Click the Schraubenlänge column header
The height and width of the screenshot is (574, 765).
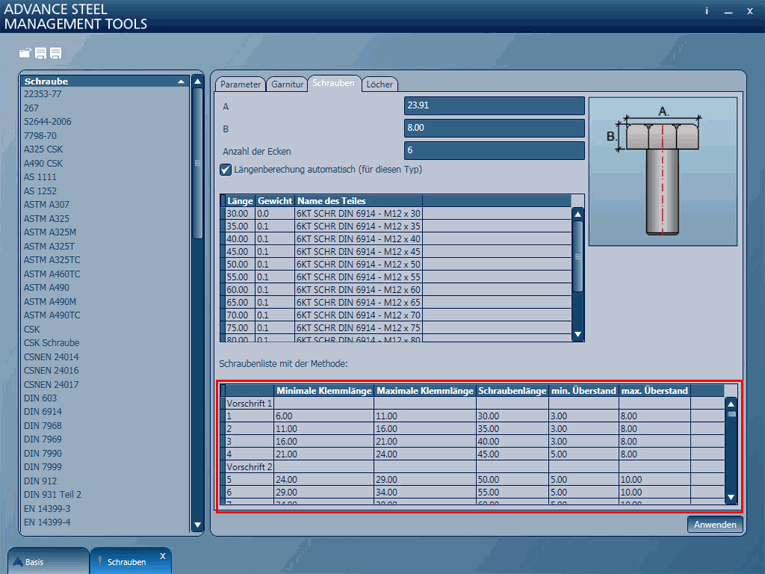click(x=512, y=391)
